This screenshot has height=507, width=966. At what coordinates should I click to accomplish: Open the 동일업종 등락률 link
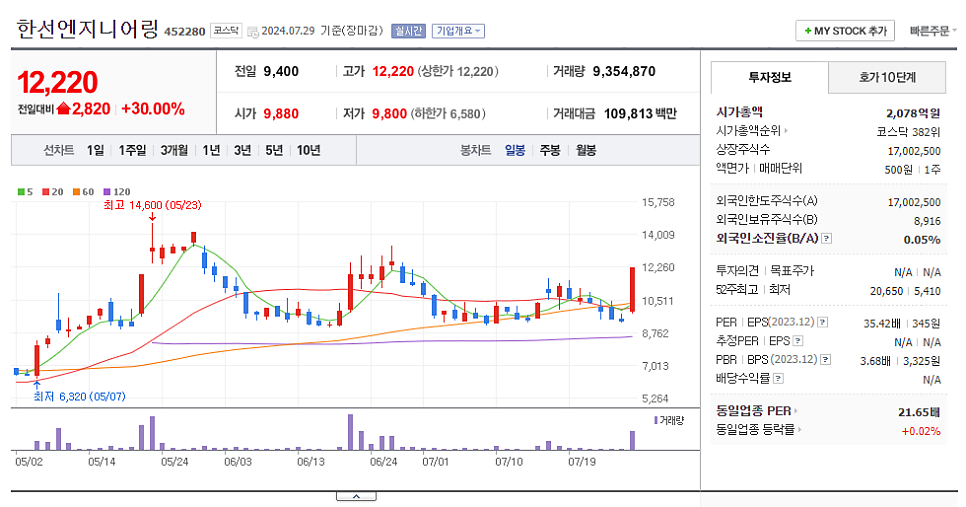click(758, 429)
